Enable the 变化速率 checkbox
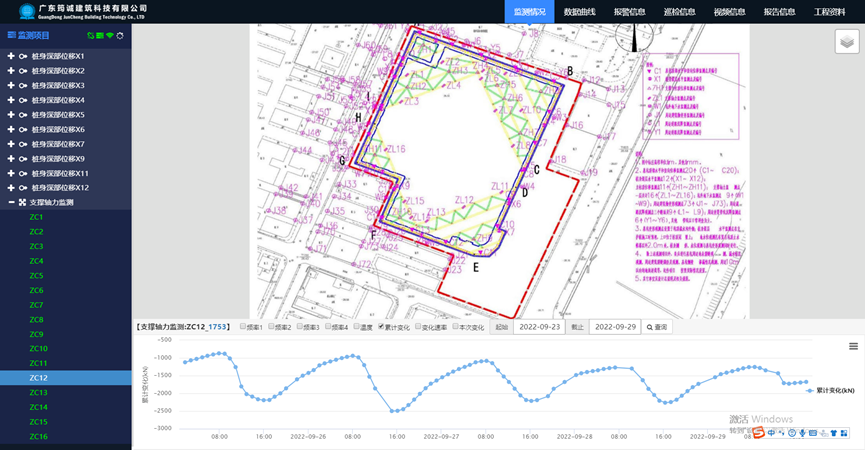The width and height of the screenshot is (865, 450). pyautogui.click(x=418, y=326)
